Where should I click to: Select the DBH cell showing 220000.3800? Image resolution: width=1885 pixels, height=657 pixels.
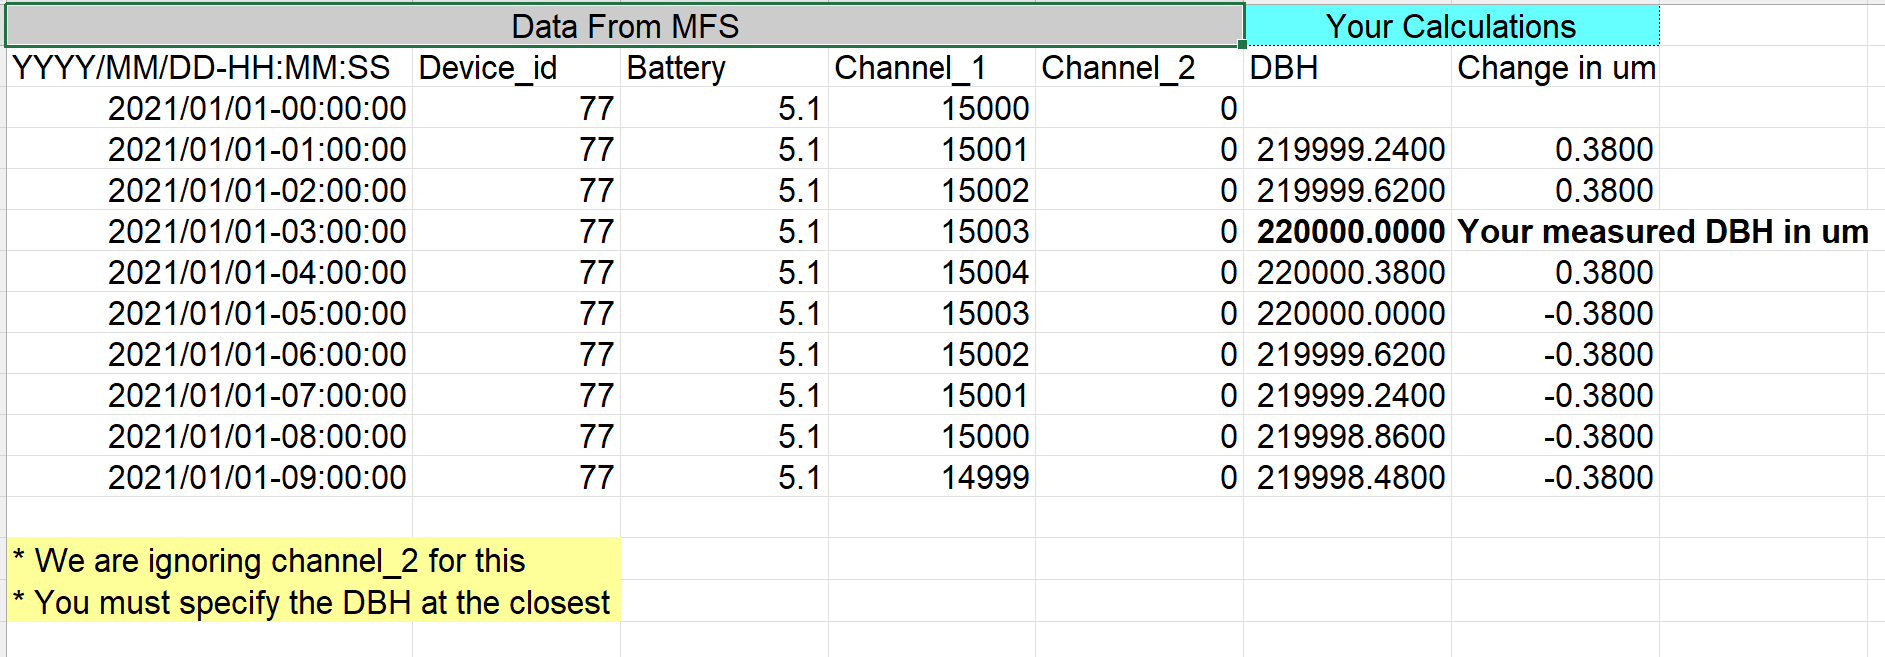(x=1349, y=273)
